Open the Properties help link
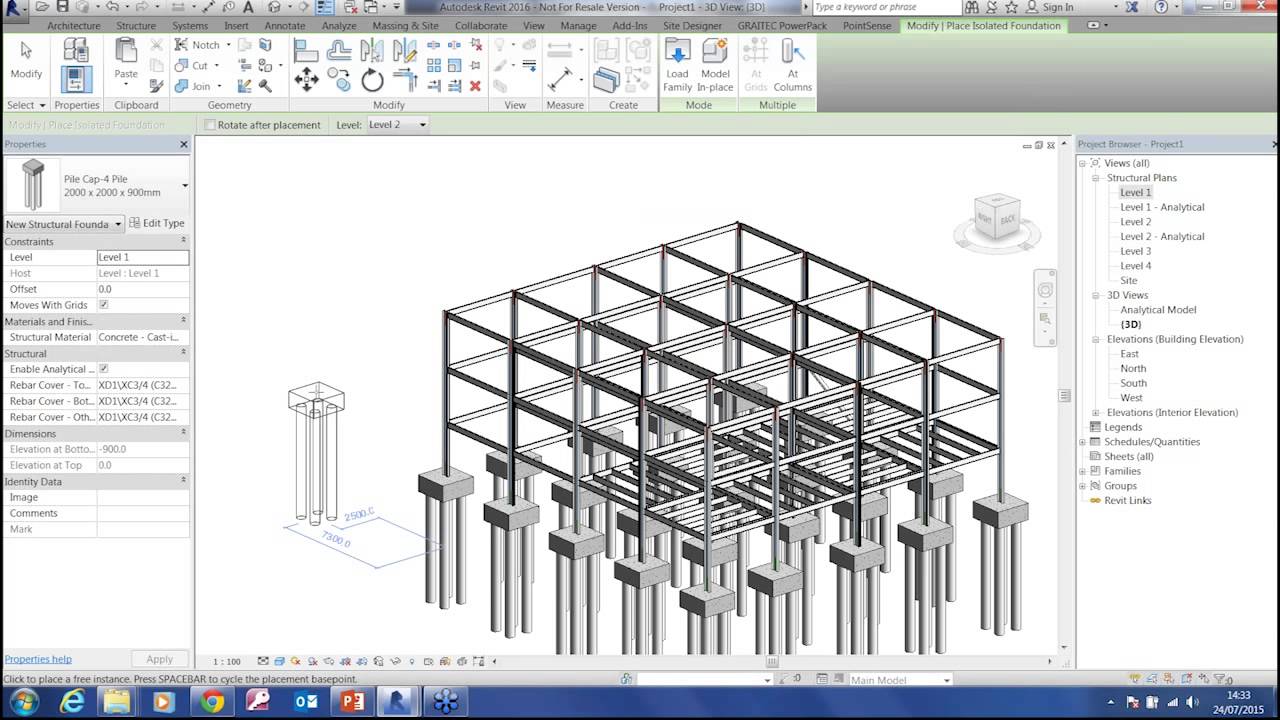Image resolution: width=1280 pixels, height=720 pixels. [38, 659]
